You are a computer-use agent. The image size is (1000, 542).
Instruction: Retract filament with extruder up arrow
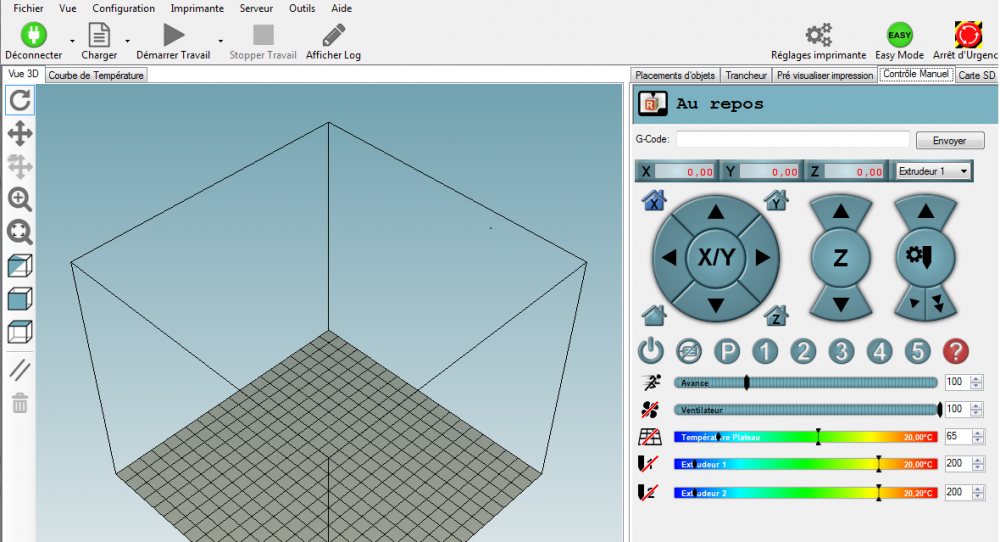coord(925,212)
